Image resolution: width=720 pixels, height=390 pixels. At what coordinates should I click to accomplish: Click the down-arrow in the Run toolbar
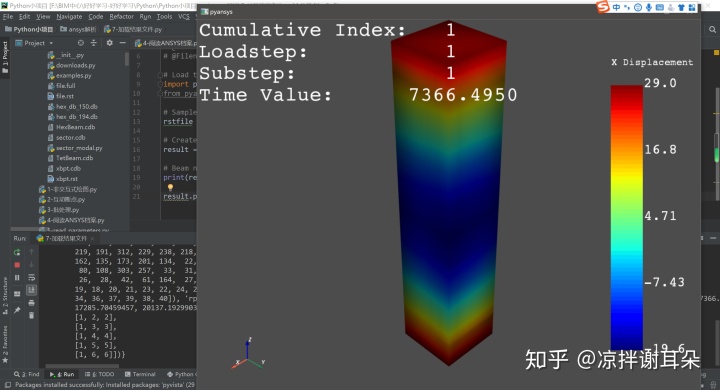coord(31,265)
